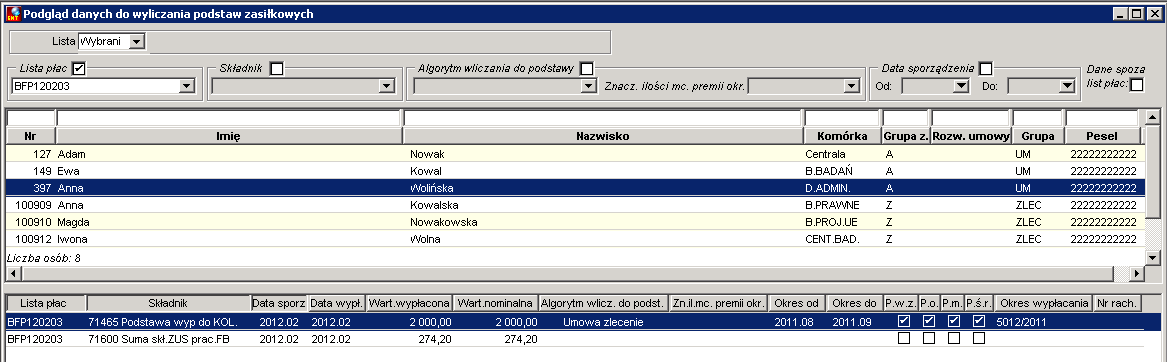Viewport: 1167px width, 362px height.
Task: Sort by the Rozw. umowy column header
Action: click(971, 136)
